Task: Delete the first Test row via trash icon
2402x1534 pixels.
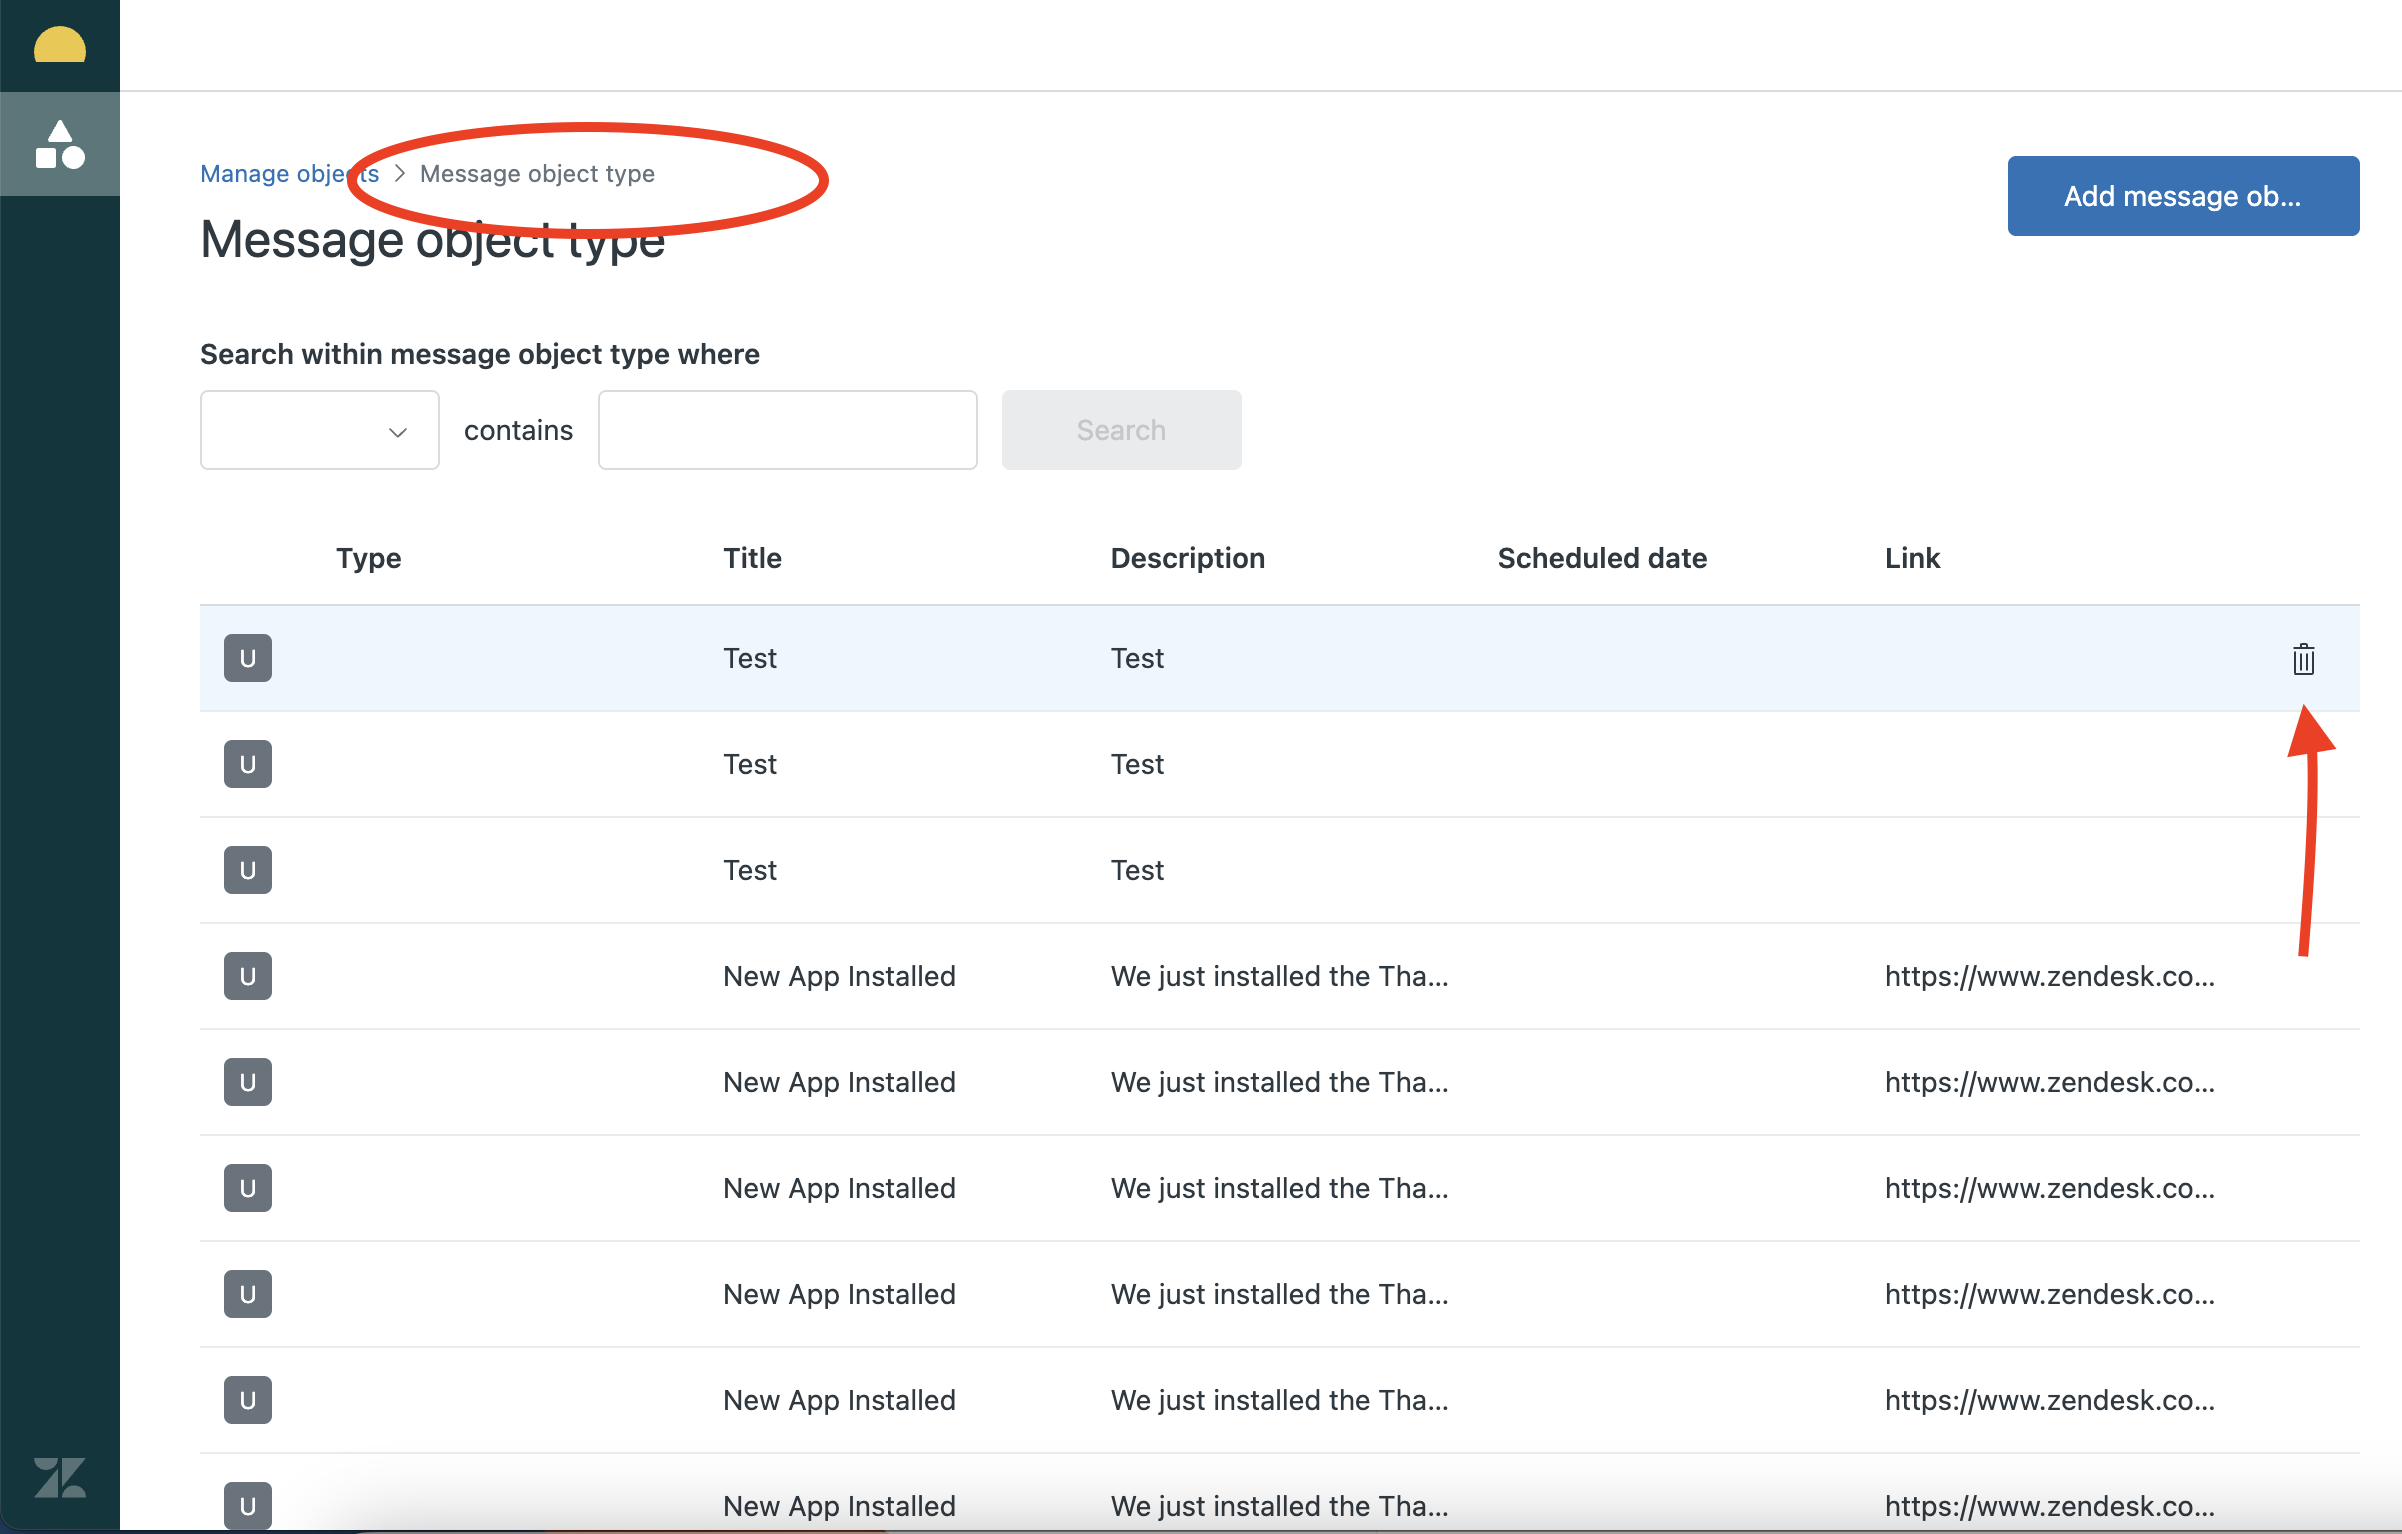Action: click(x=2304, y=659)
